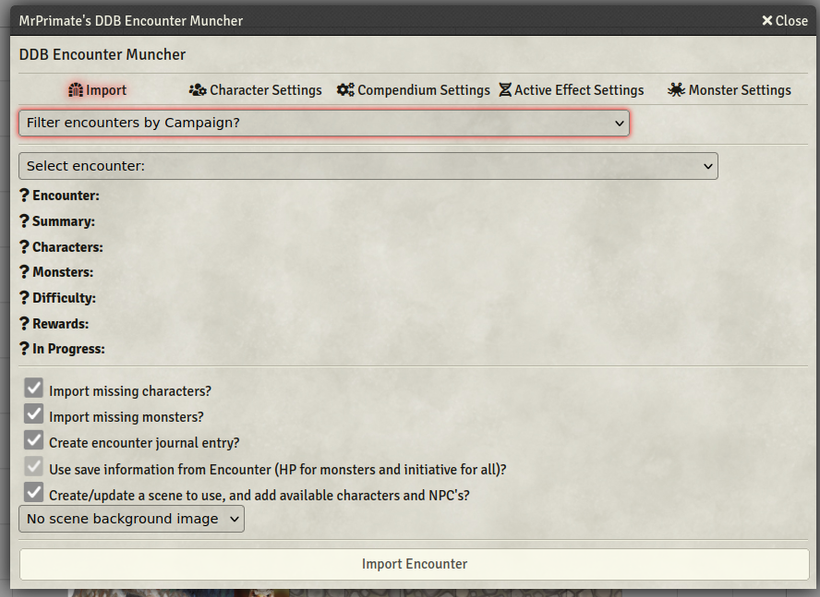The width and height of the screenshot is (820, 597).
Task: Click the Compendium Settings gears icon
Action: click(345, 90)
